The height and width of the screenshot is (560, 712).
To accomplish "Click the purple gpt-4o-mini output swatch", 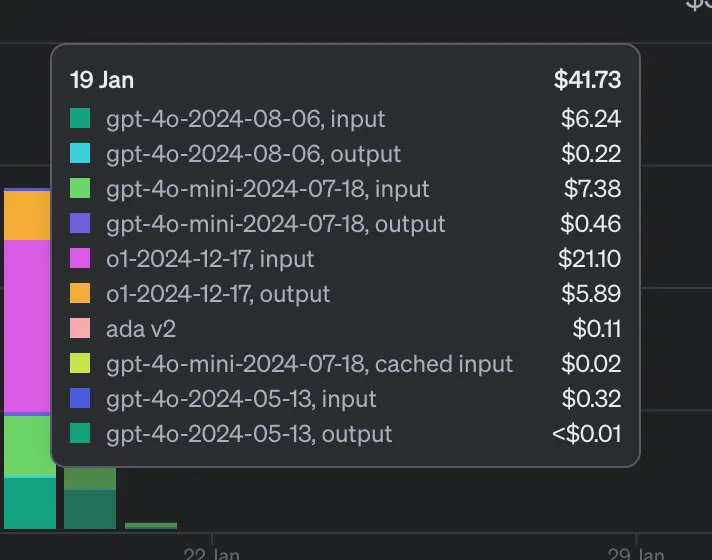I will (80, 224).
